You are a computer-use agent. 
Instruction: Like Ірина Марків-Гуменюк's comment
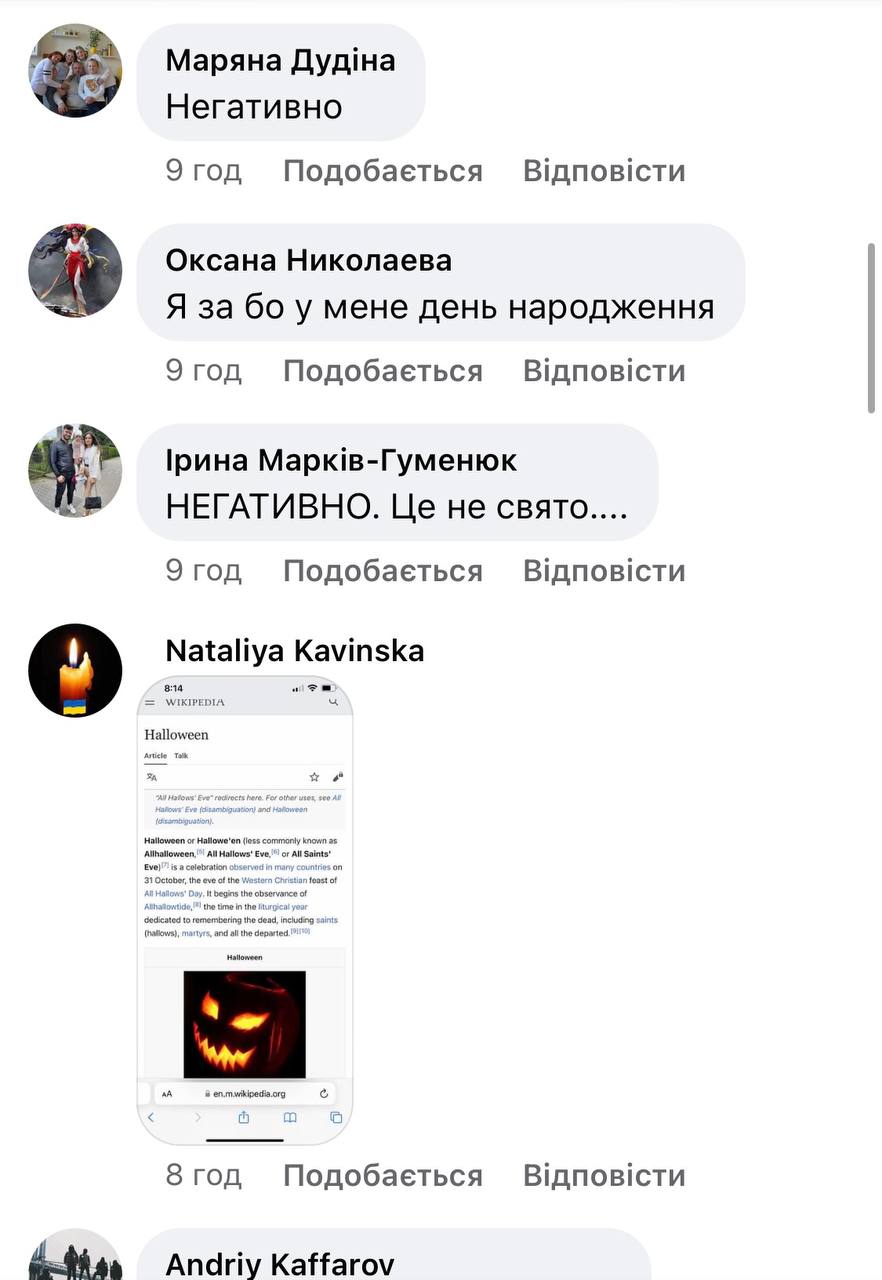[x=382, y=571]
